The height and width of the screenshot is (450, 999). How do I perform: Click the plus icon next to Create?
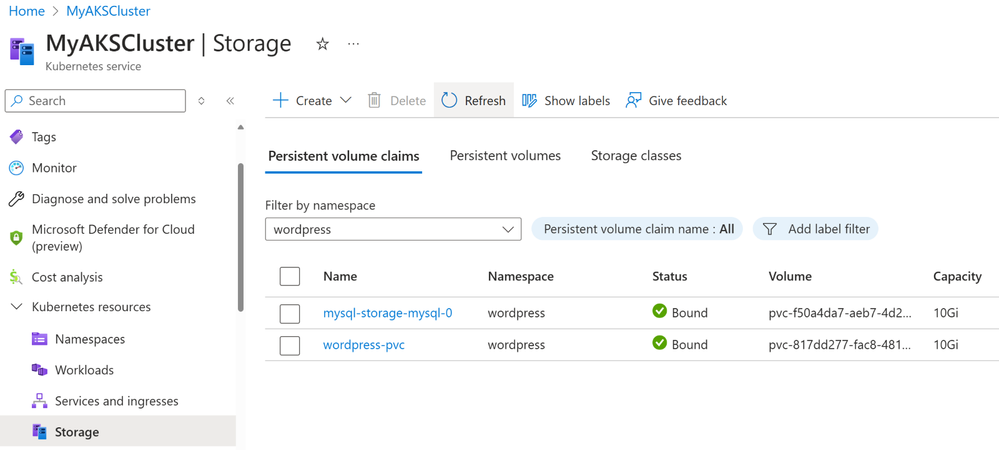(x=280, y=101)
